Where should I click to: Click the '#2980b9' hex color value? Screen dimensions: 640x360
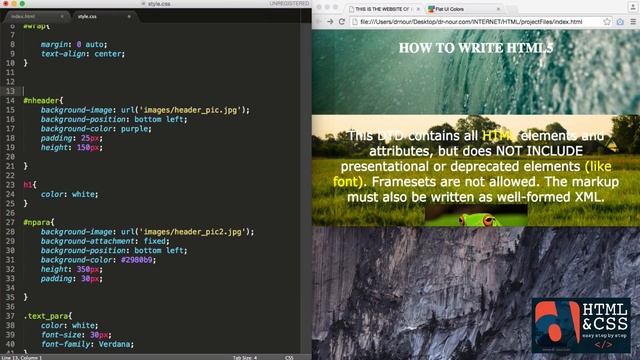(x=136, y=260)
